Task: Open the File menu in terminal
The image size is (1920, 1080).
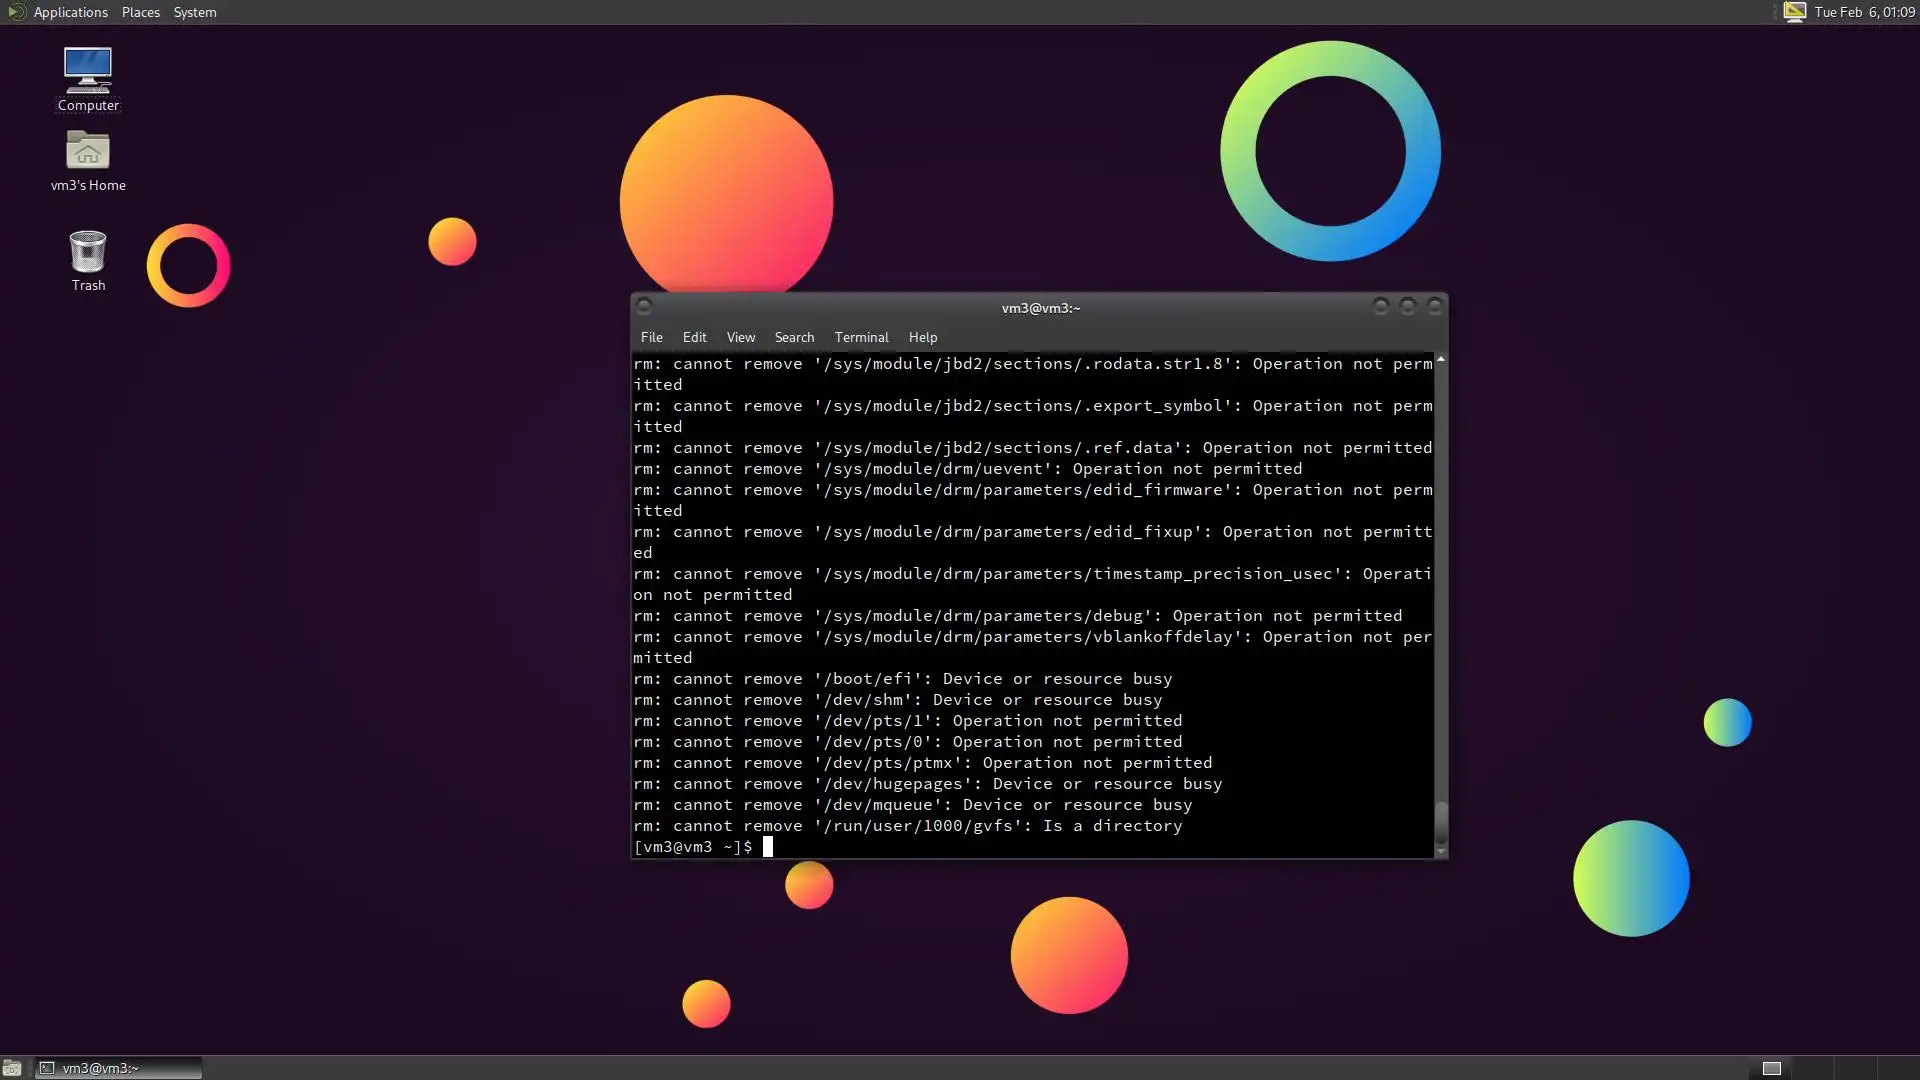Action: [x=651, y=337]
